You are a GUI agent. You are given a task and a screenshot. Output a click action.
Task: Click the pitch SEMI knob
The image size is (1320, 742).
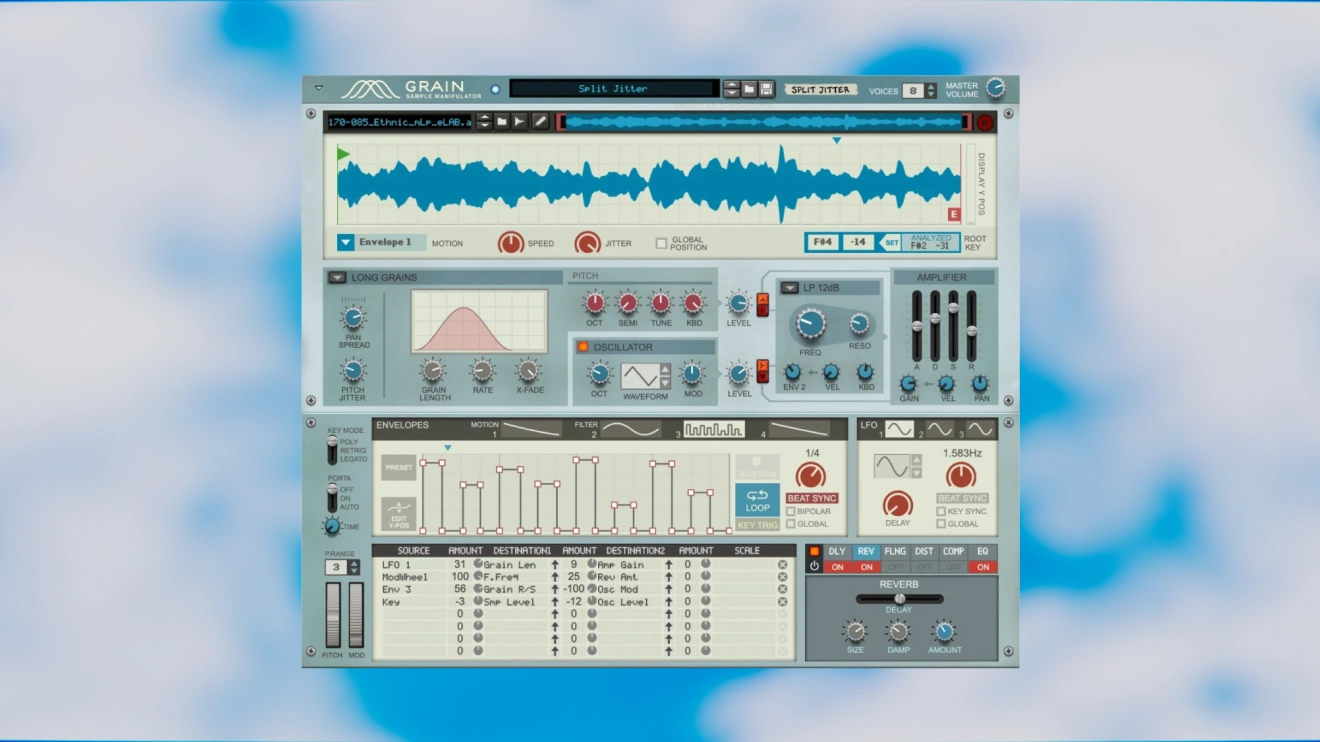[x=628, y=303]
